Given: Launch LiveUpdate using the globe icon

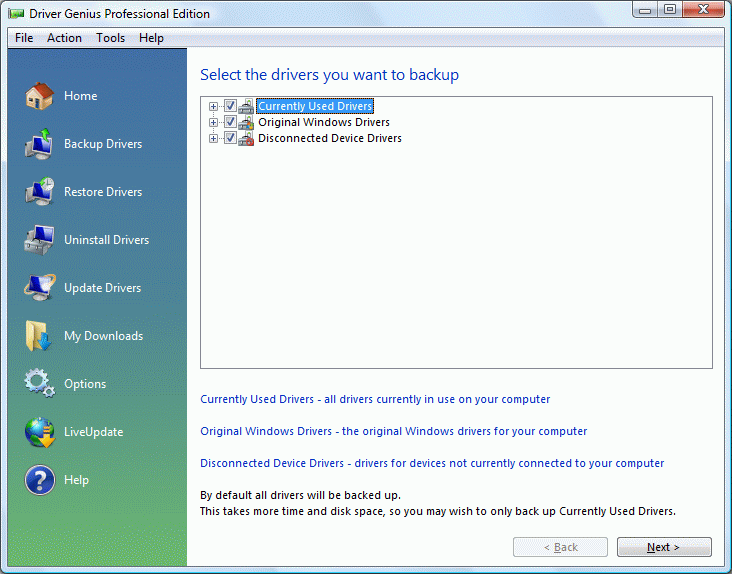Looking at the screenshot, I should point(39,432).
